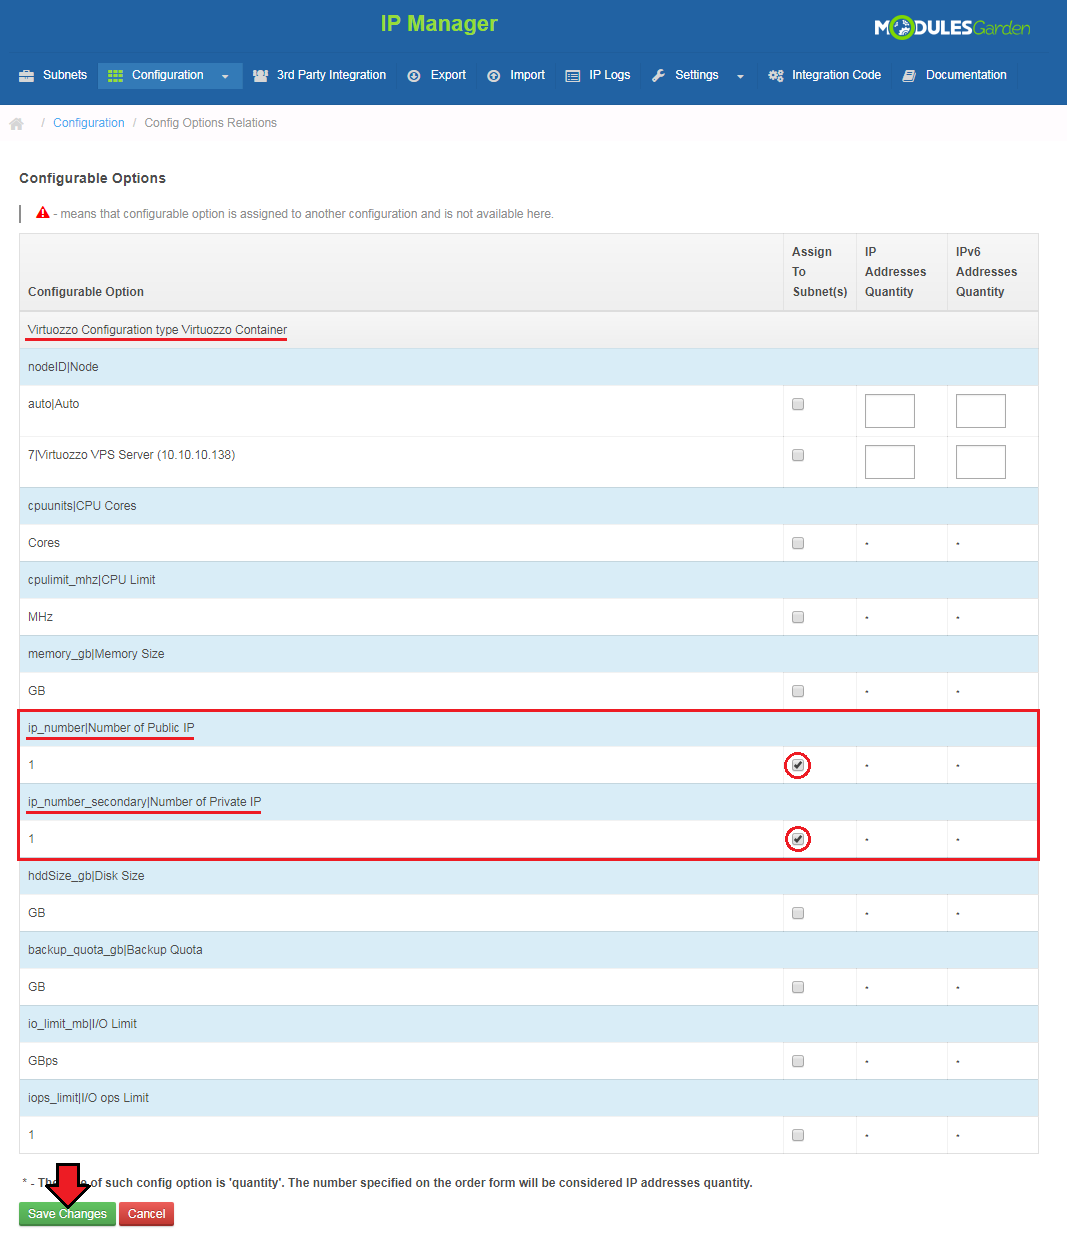The height and width of the screenshot is (1238, 1067).
Task: Click the 'io_limit_mb|I/O Limit' row
Action: pyautogui.click(x=529, y=1024)
